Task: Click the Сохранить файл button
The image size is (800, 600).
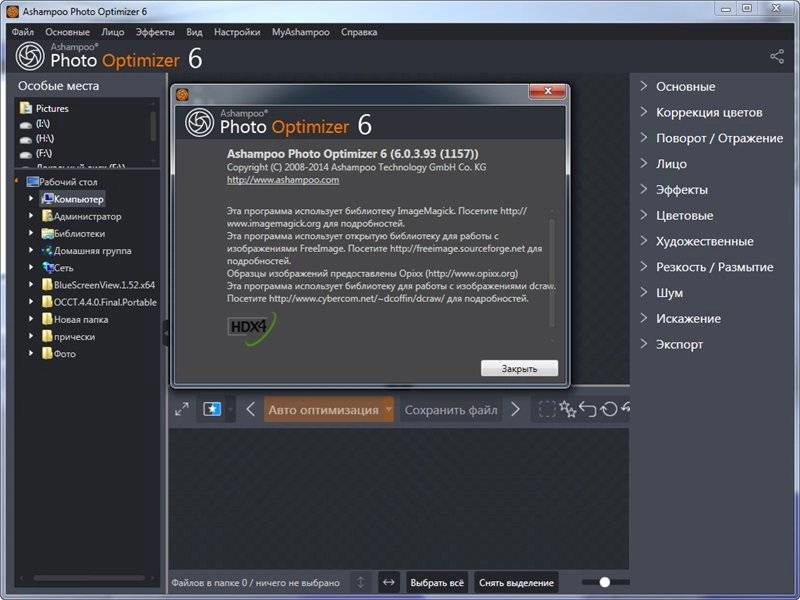Action: coord(451,409)
